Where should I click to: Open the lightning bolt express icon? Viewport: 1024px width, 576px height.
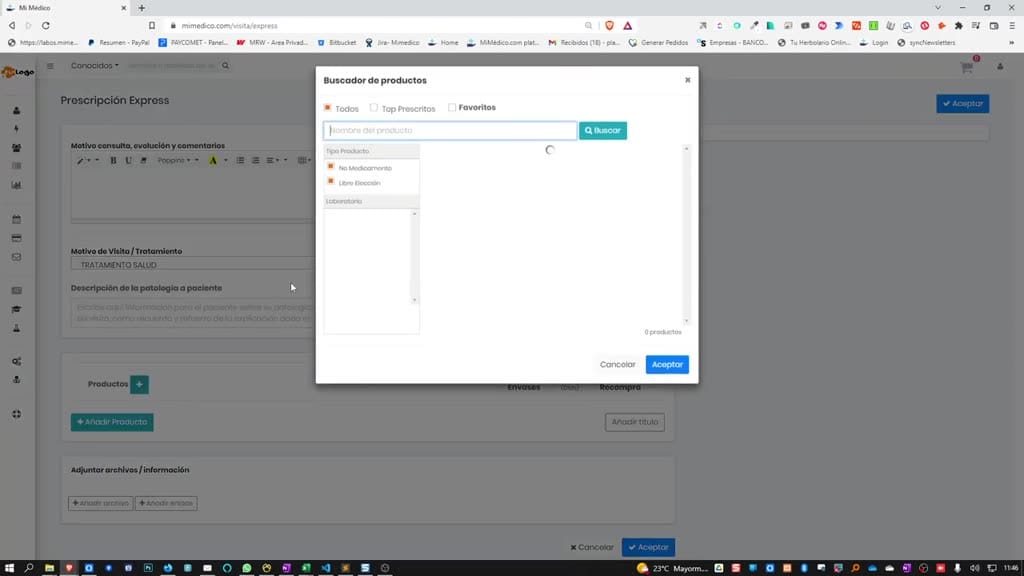pyautogui.click(x=16, y=129)
